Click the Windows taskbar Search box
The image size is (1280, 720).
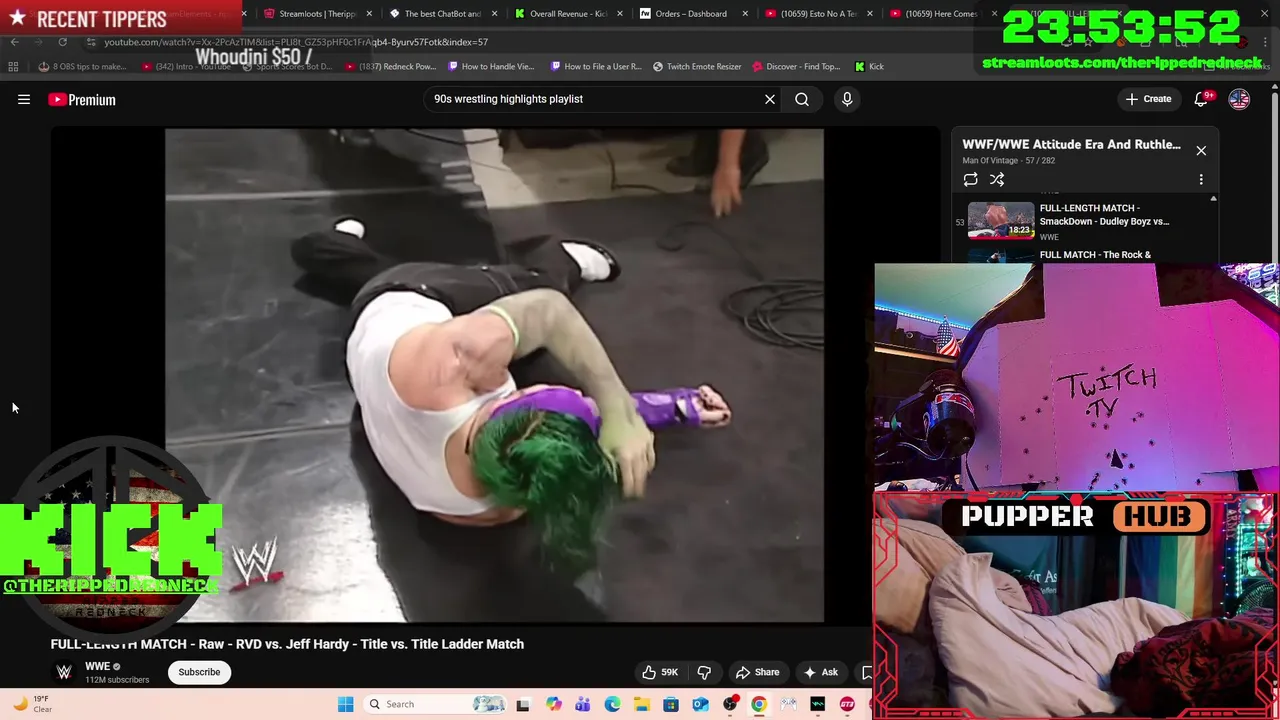click(437, 704)
